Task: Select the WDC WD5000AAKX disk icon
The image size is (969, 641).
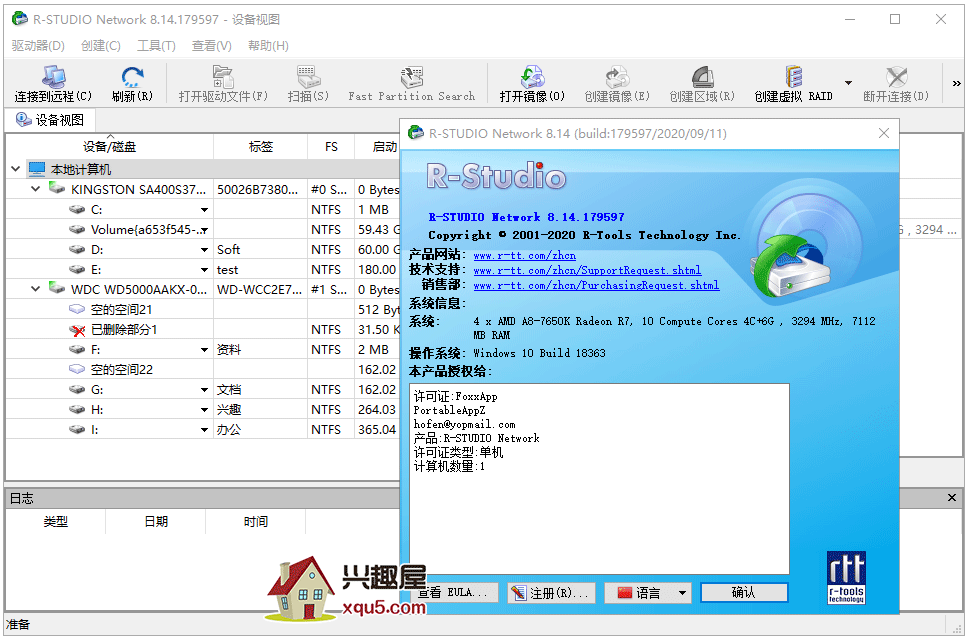Action: pos(57,288)
